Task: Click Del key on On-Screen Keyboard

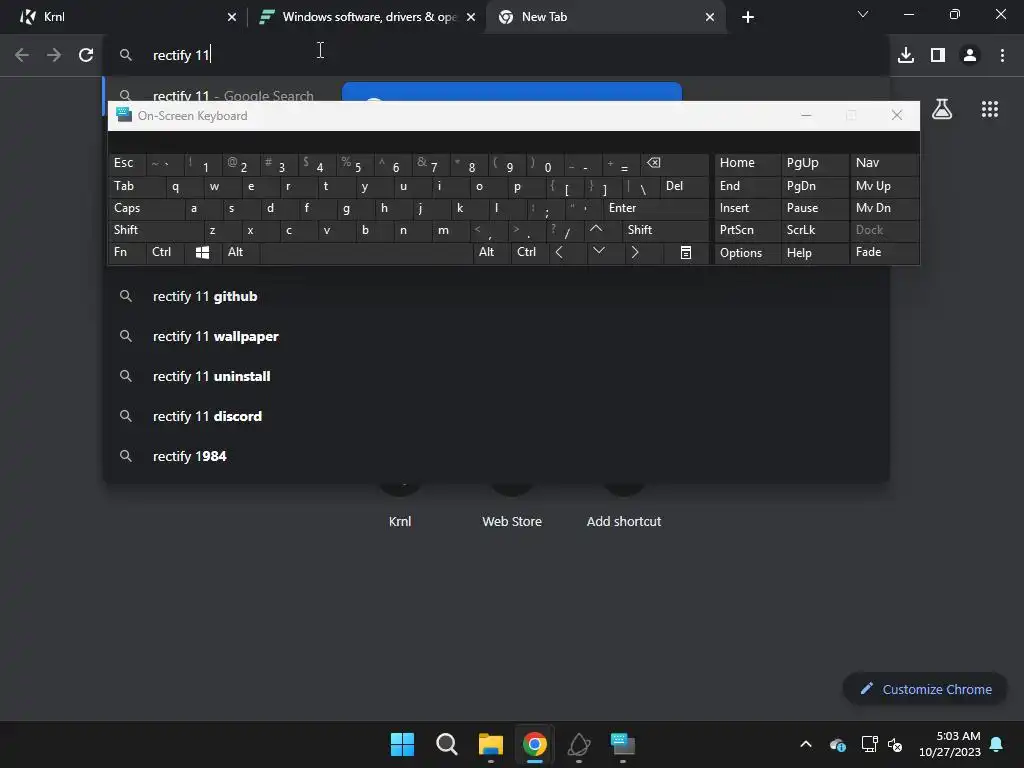Action: click(x=684, y=187)
